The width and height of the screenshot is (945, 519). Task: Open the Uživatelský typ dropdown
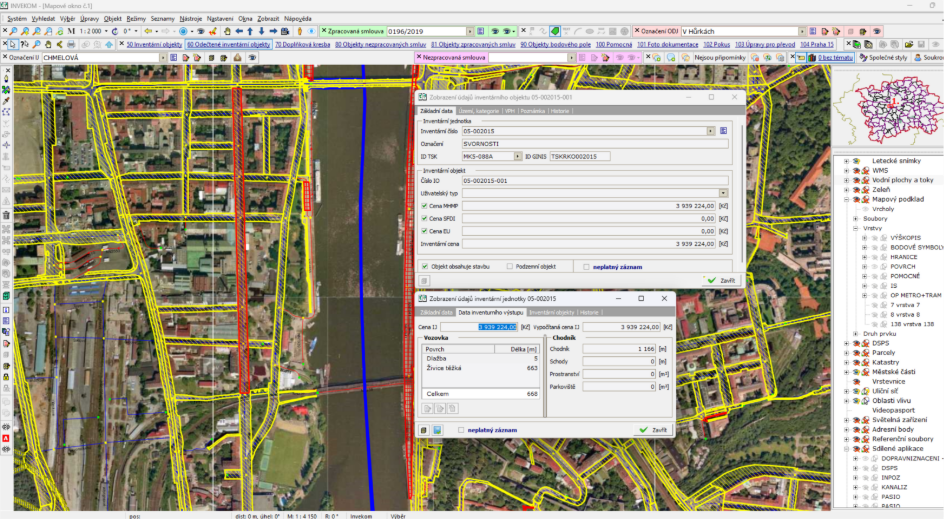[723, 192]
